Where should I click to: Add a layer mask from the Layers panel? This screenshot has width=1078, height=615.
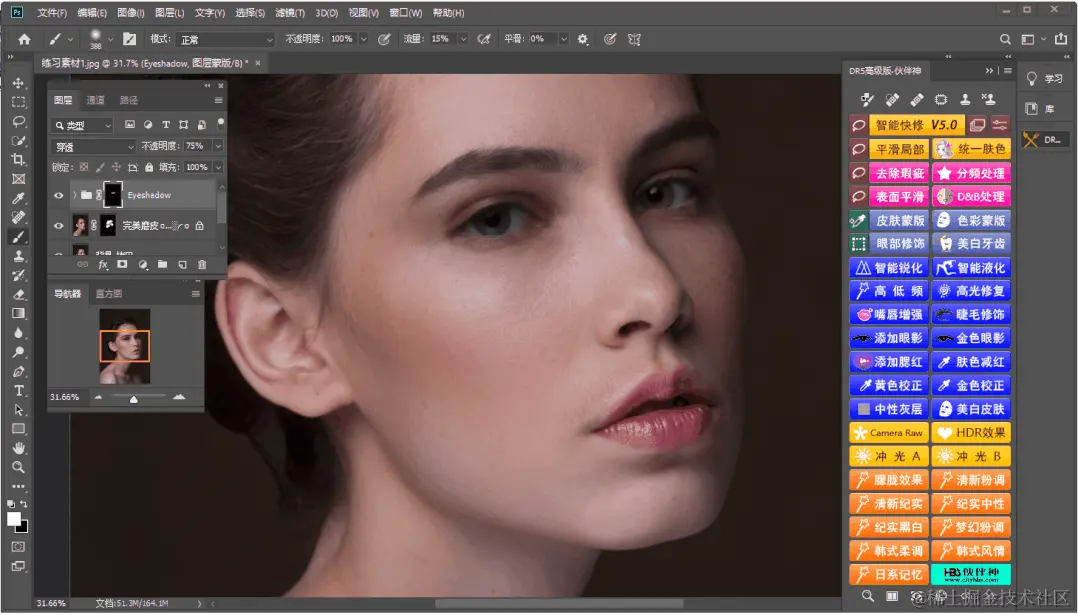122,265
